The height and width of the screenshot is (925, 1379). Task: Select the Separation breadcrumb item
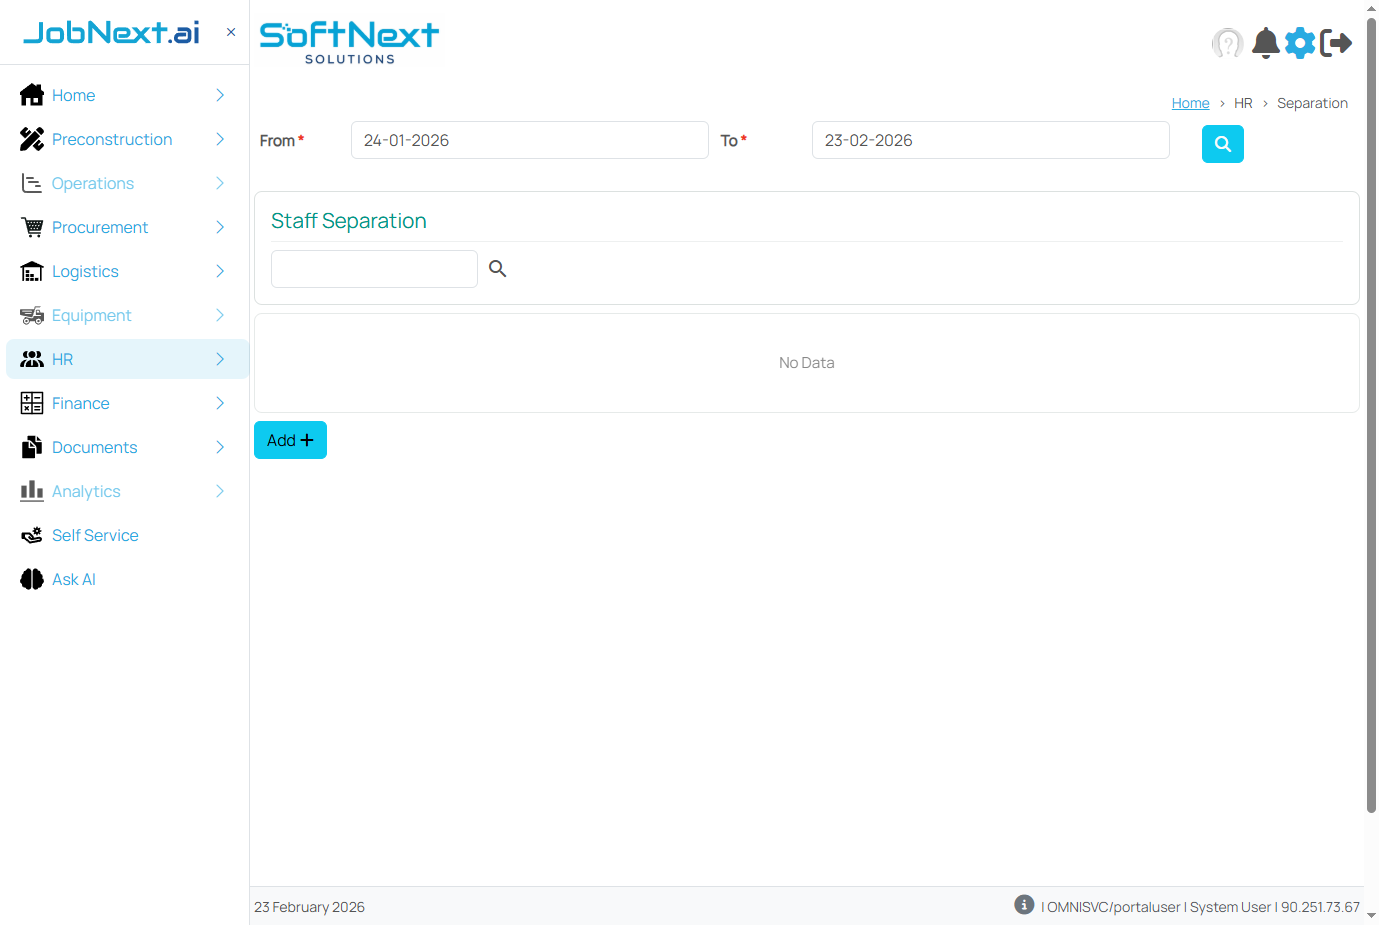click(x=1312, y=103)
